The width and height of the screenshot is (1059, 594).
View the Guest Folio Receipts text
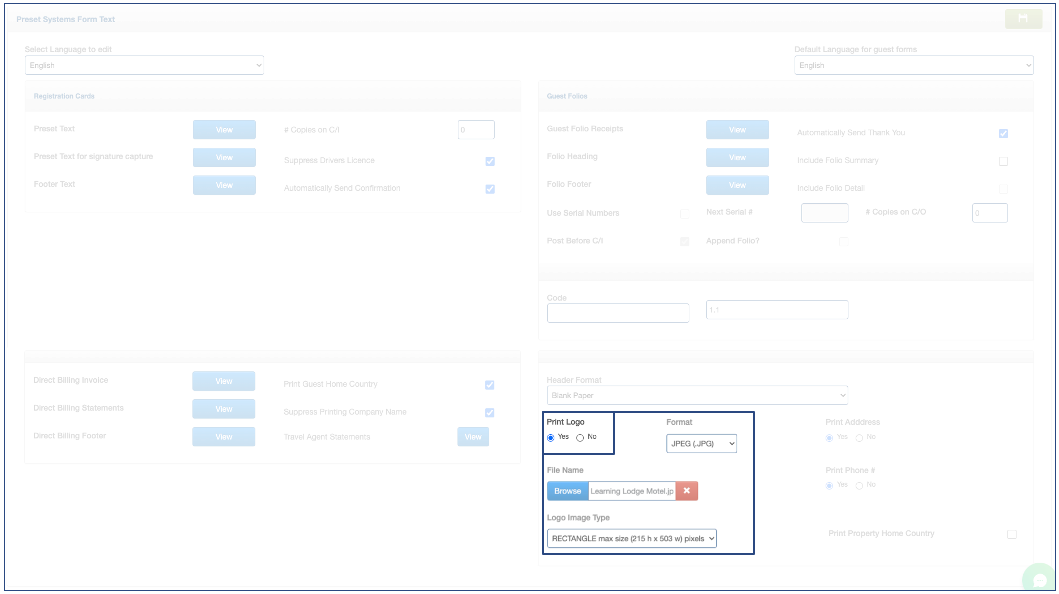tap(737, 130)
